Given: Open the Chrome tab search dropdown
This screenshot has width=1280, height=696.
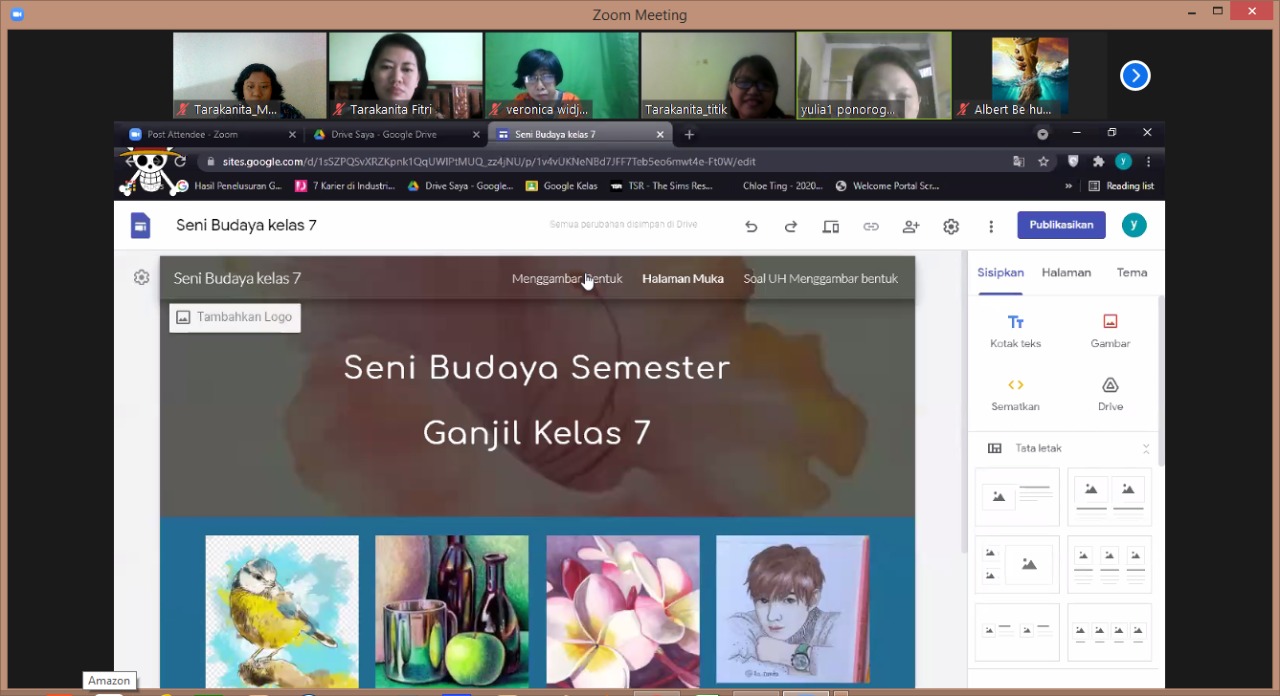Looking at the screenshot, I should click(x=1043, y=134).
